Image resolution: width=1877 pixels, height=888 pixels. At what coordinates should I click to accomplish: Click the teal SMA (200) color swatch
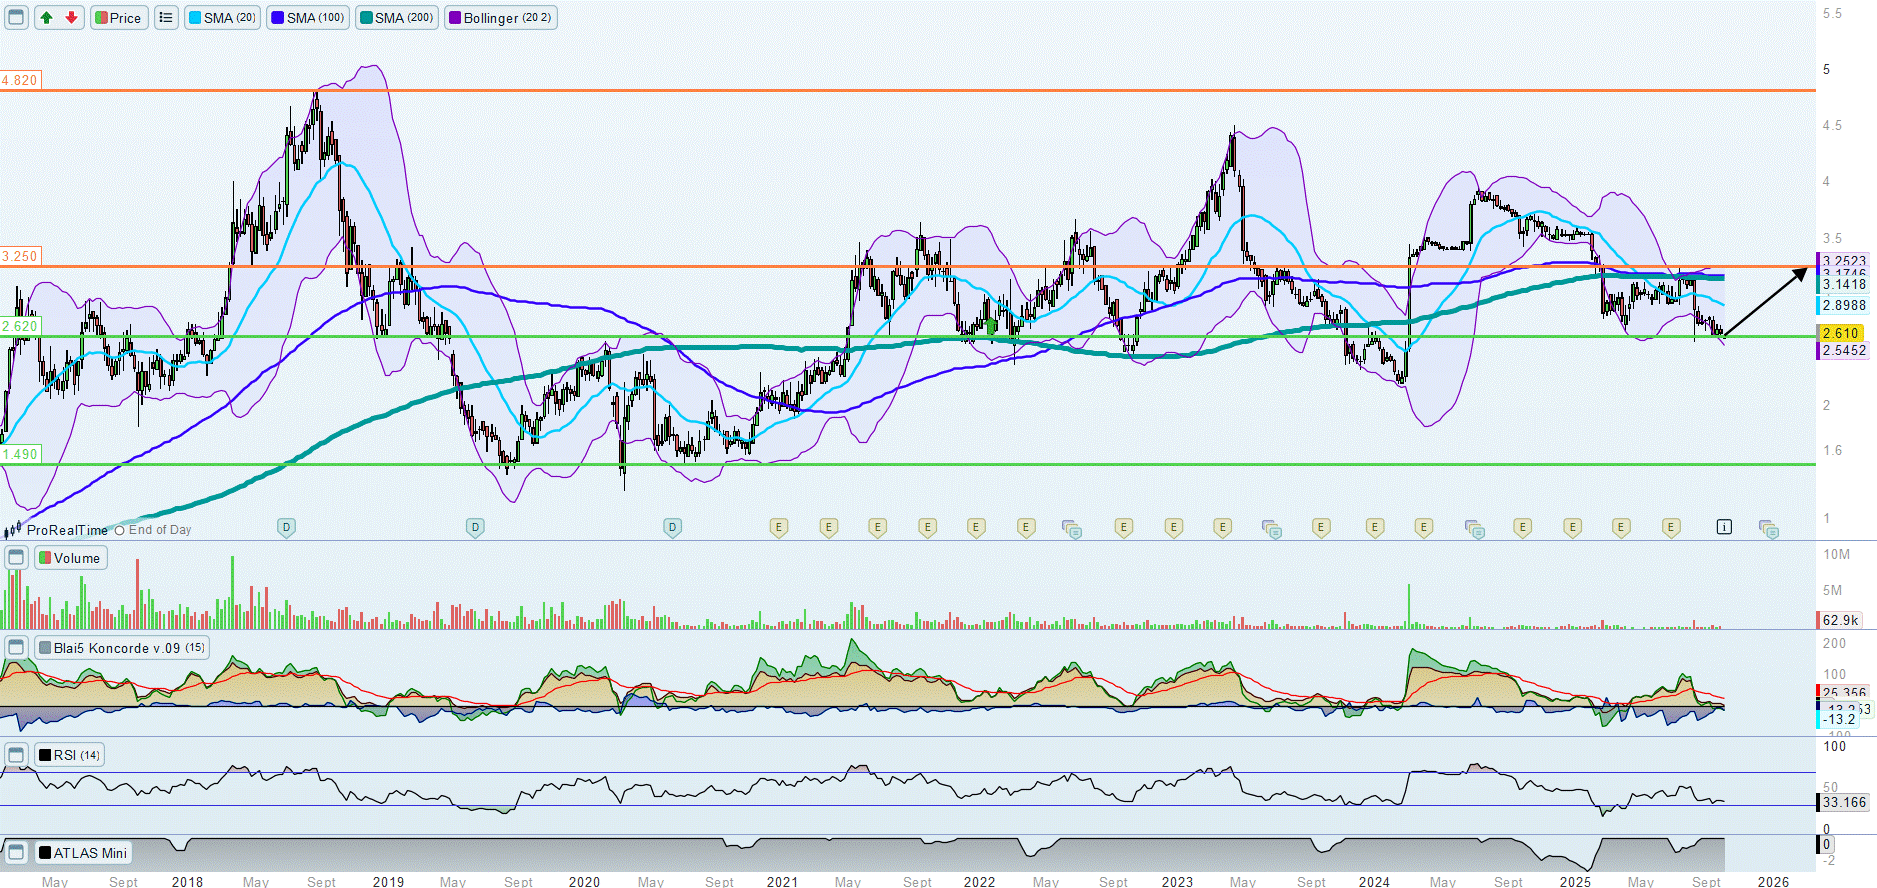tap(366, 18)
